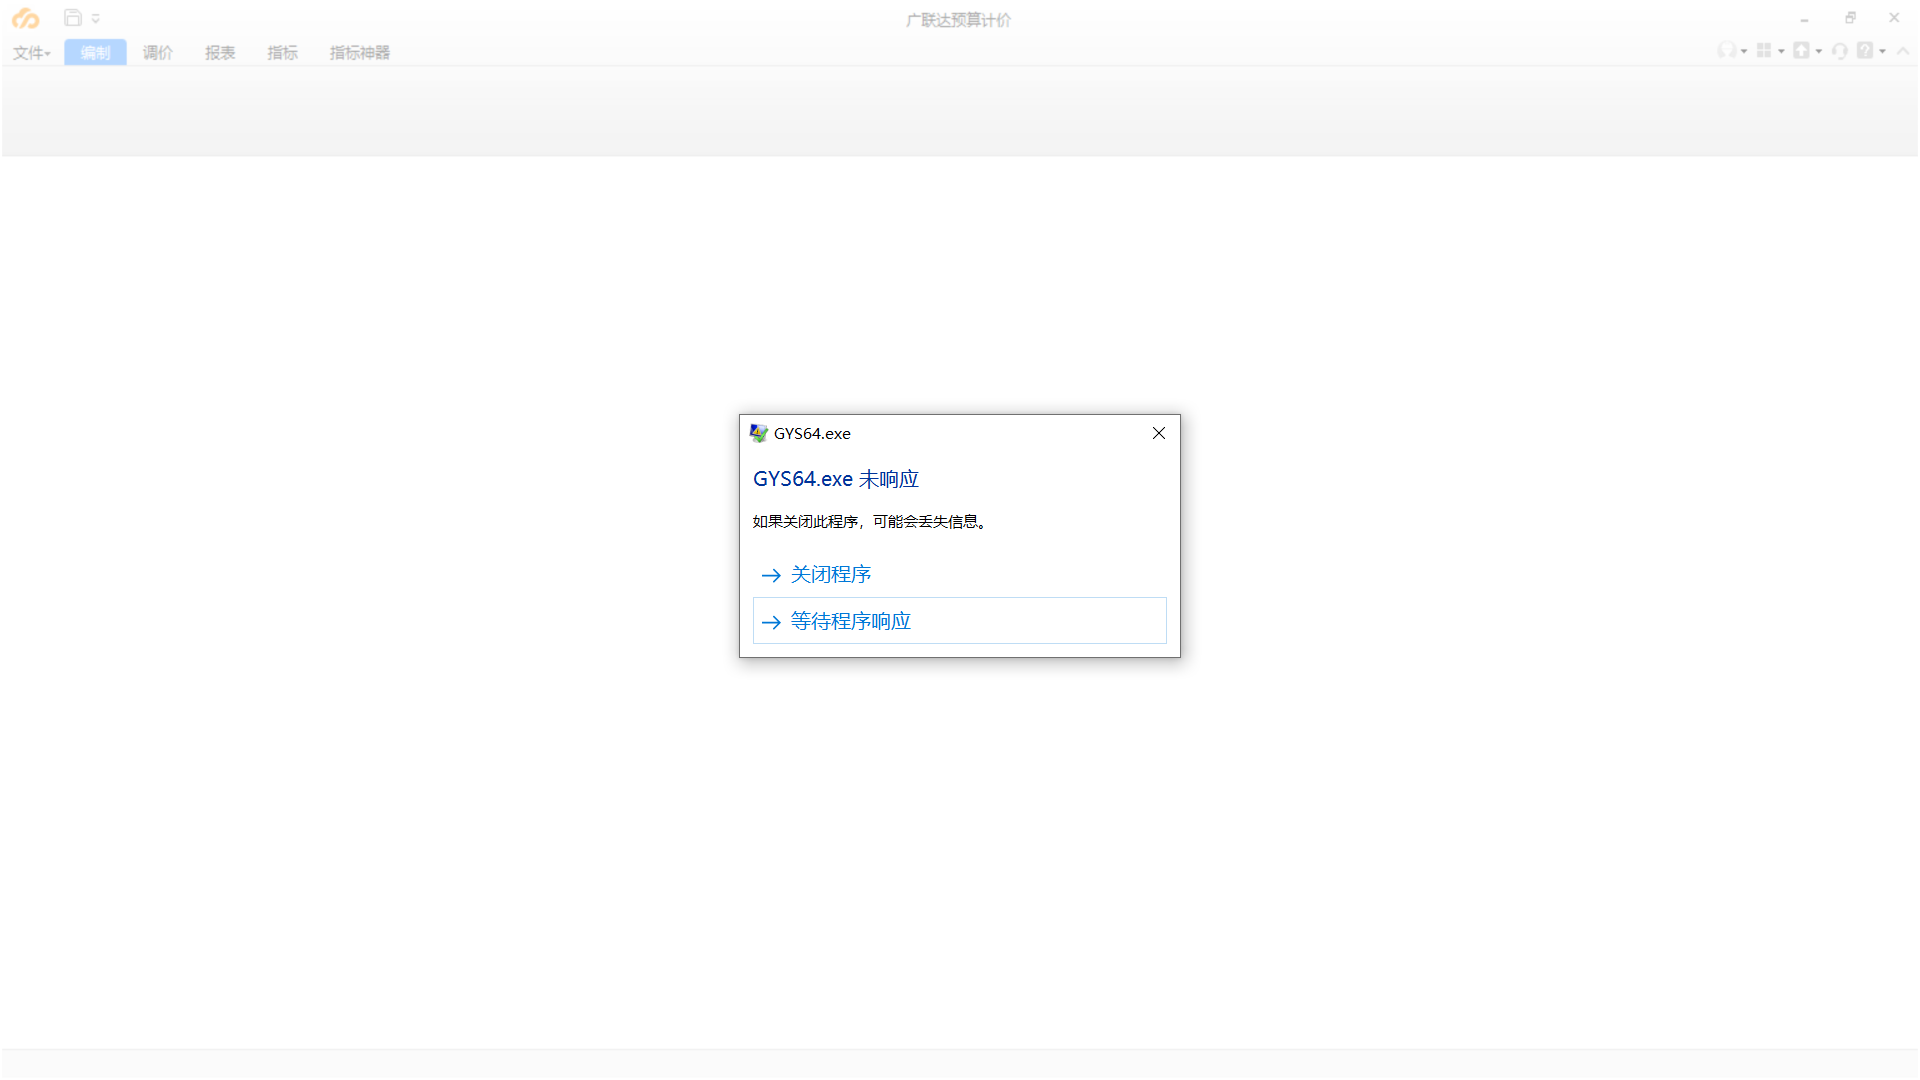Collapse the ribbon with the chevron

(1903, 51)
